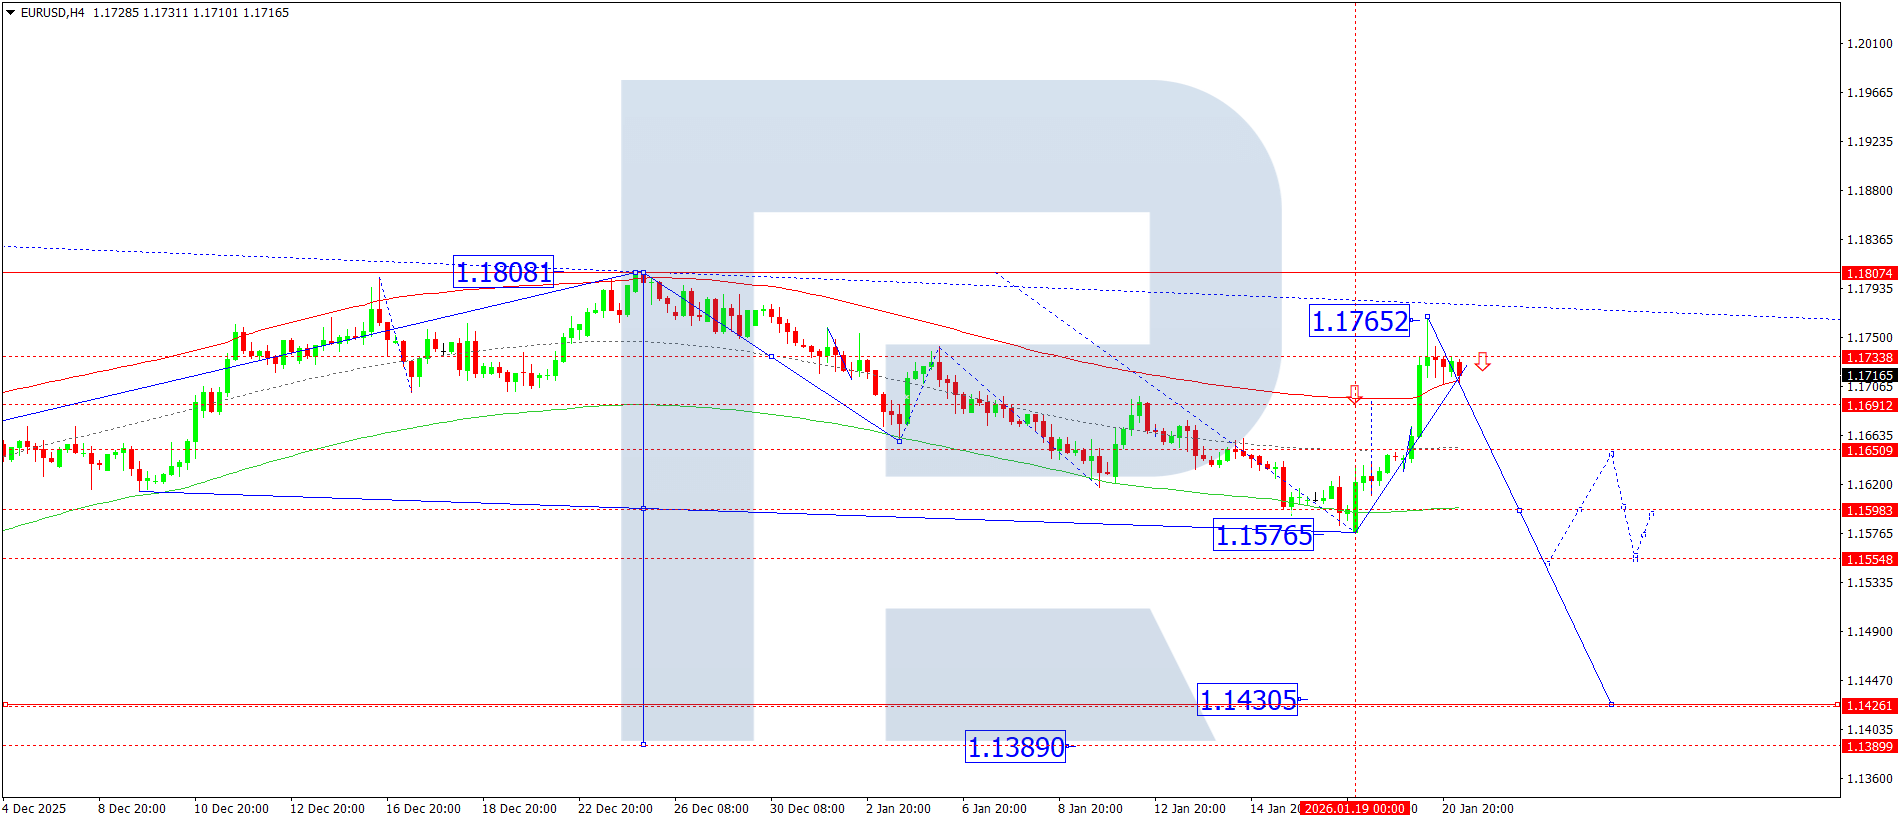Select the red 1.14261 price axis tag

(1868, 705)
